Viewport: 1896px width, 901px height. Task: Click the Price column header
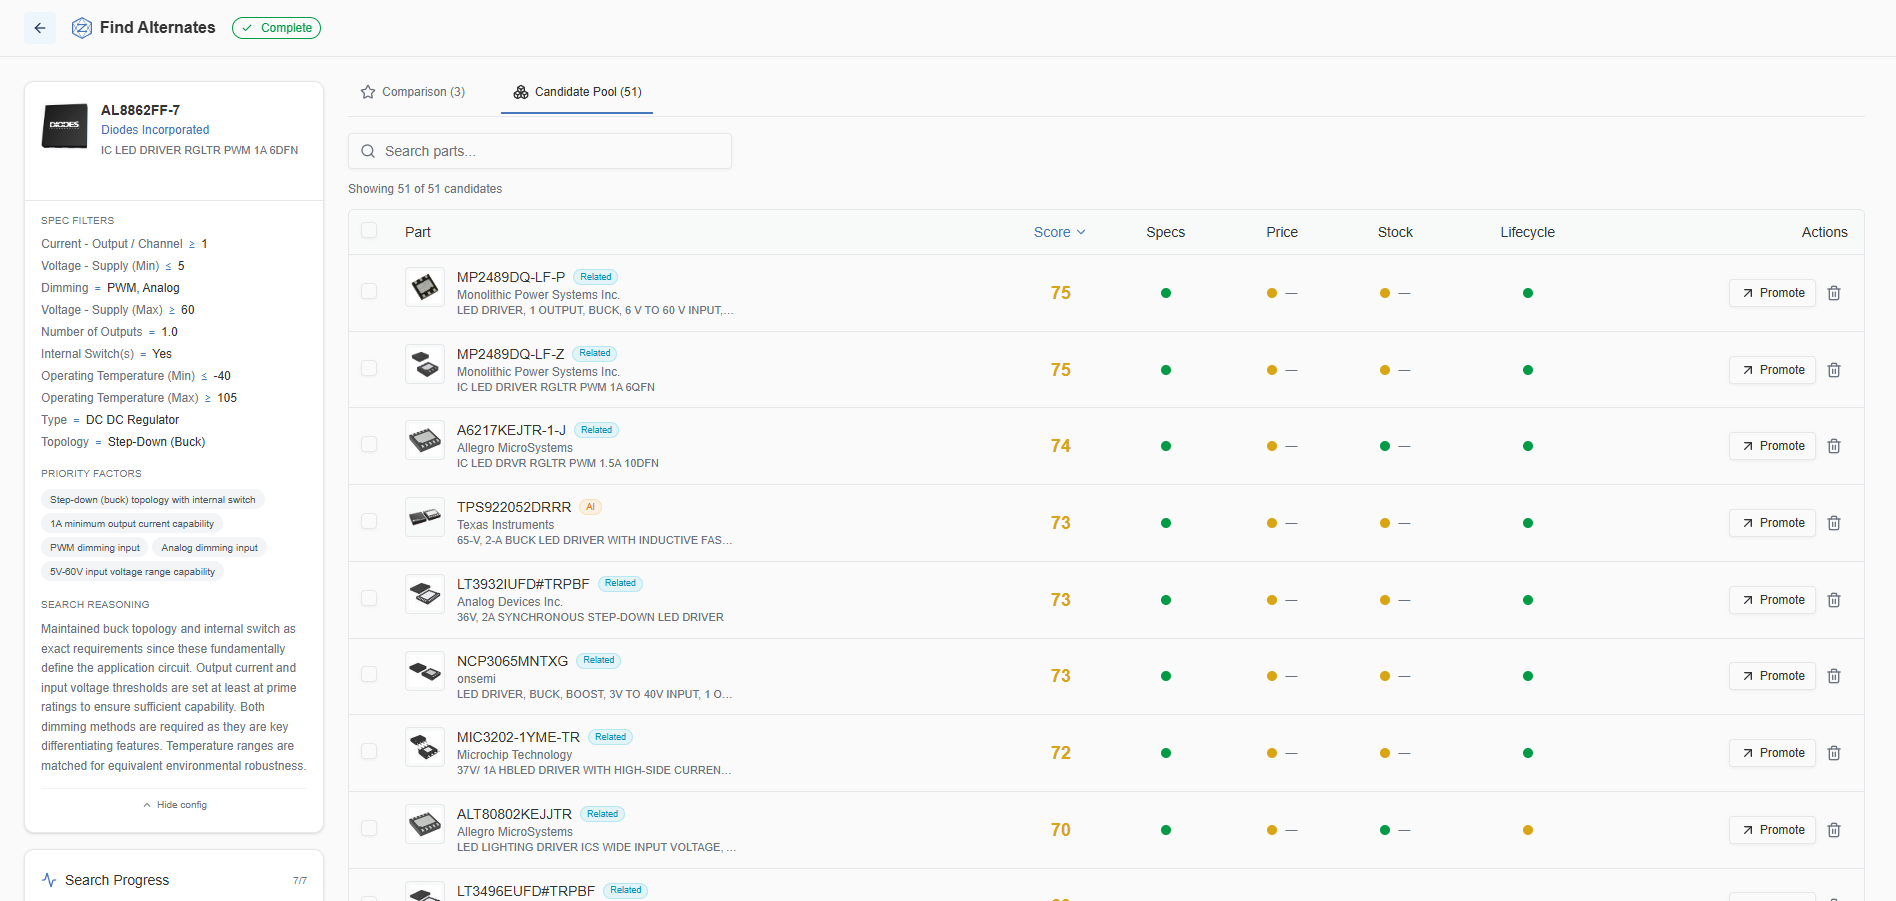pyautogui.click(x=1282, y=232)
